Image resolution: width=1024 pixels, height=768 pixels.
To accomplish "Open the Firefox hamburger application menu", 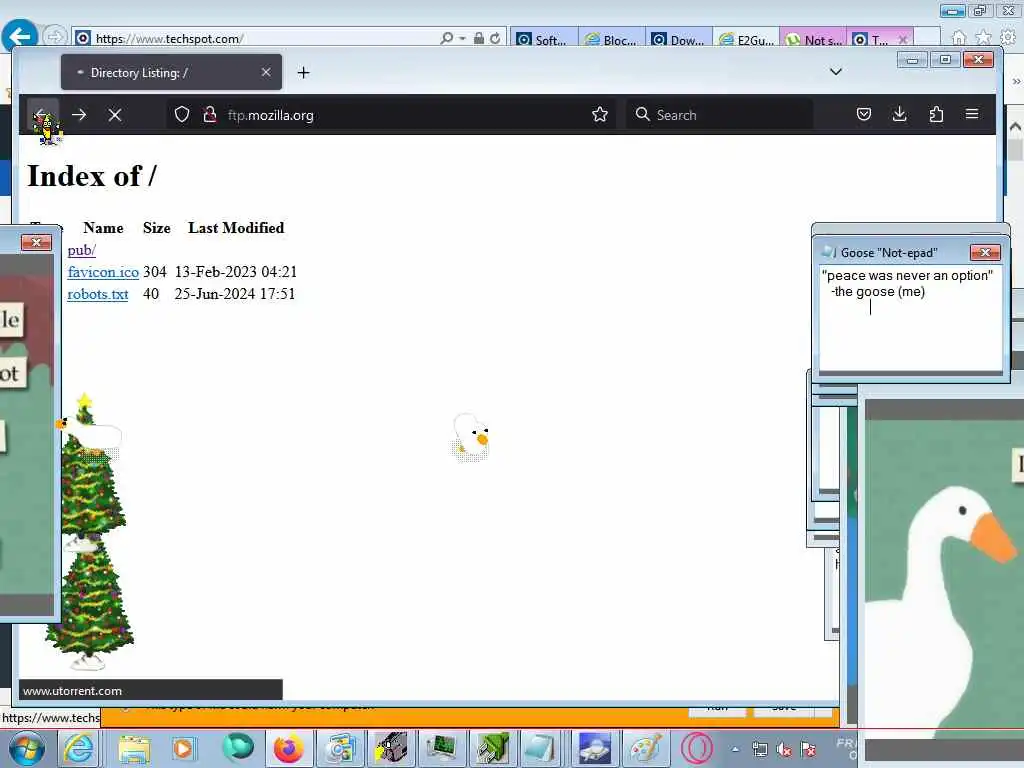I will click(972, 114).
